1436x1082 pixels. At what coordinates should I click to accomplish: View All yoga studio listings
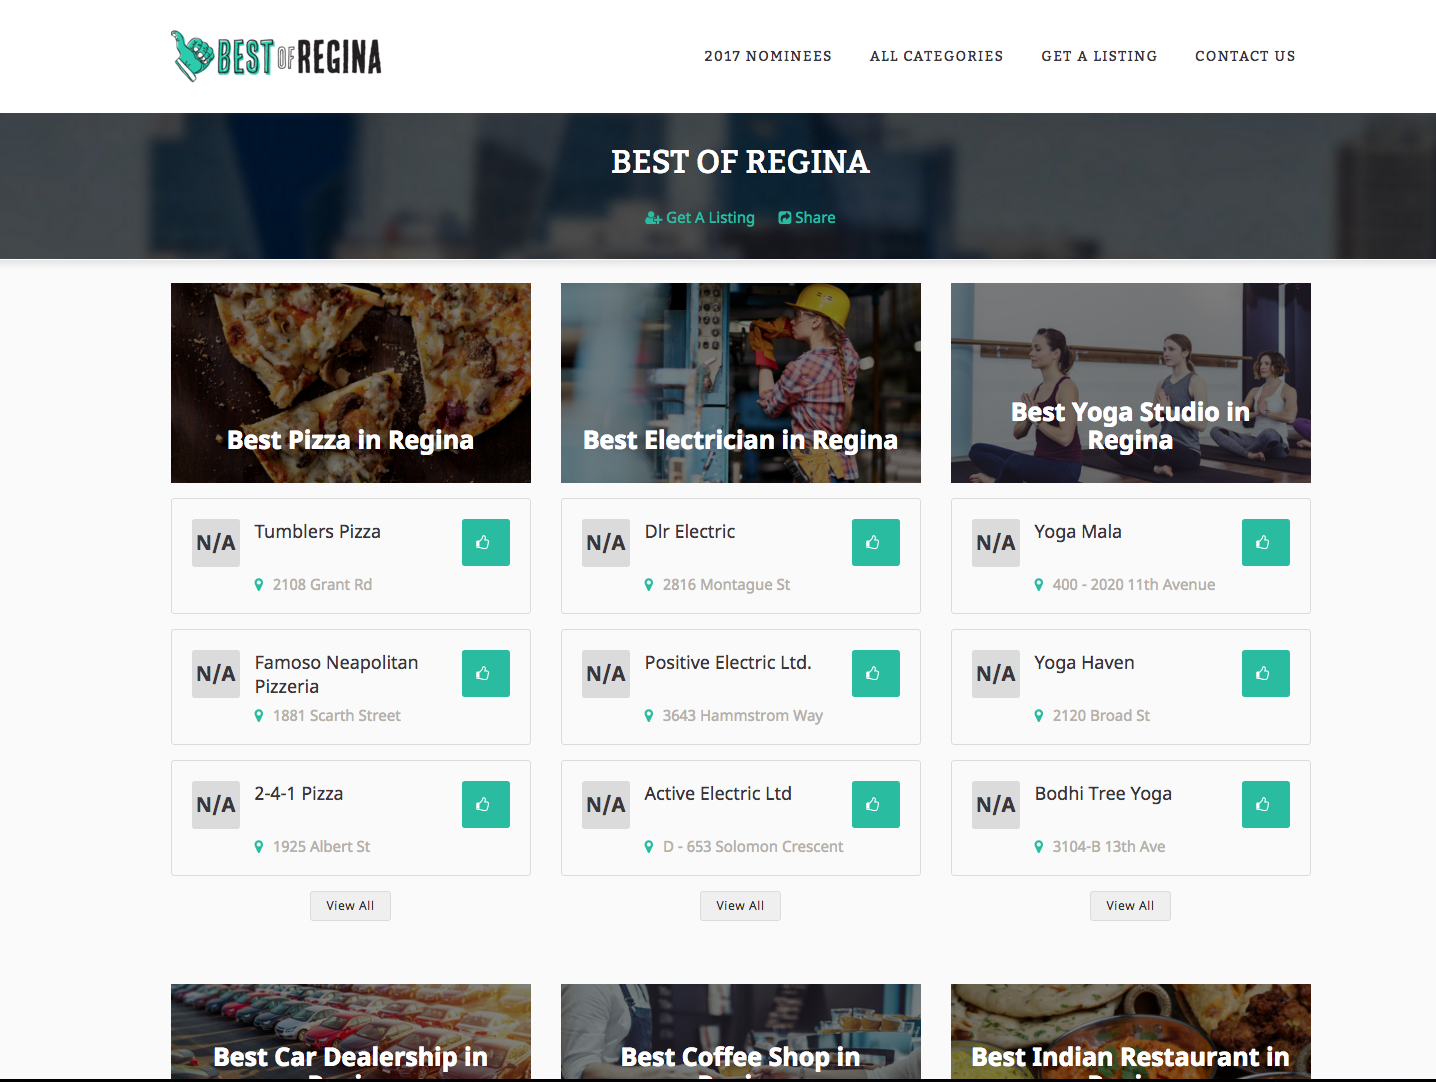point(1130,906)
